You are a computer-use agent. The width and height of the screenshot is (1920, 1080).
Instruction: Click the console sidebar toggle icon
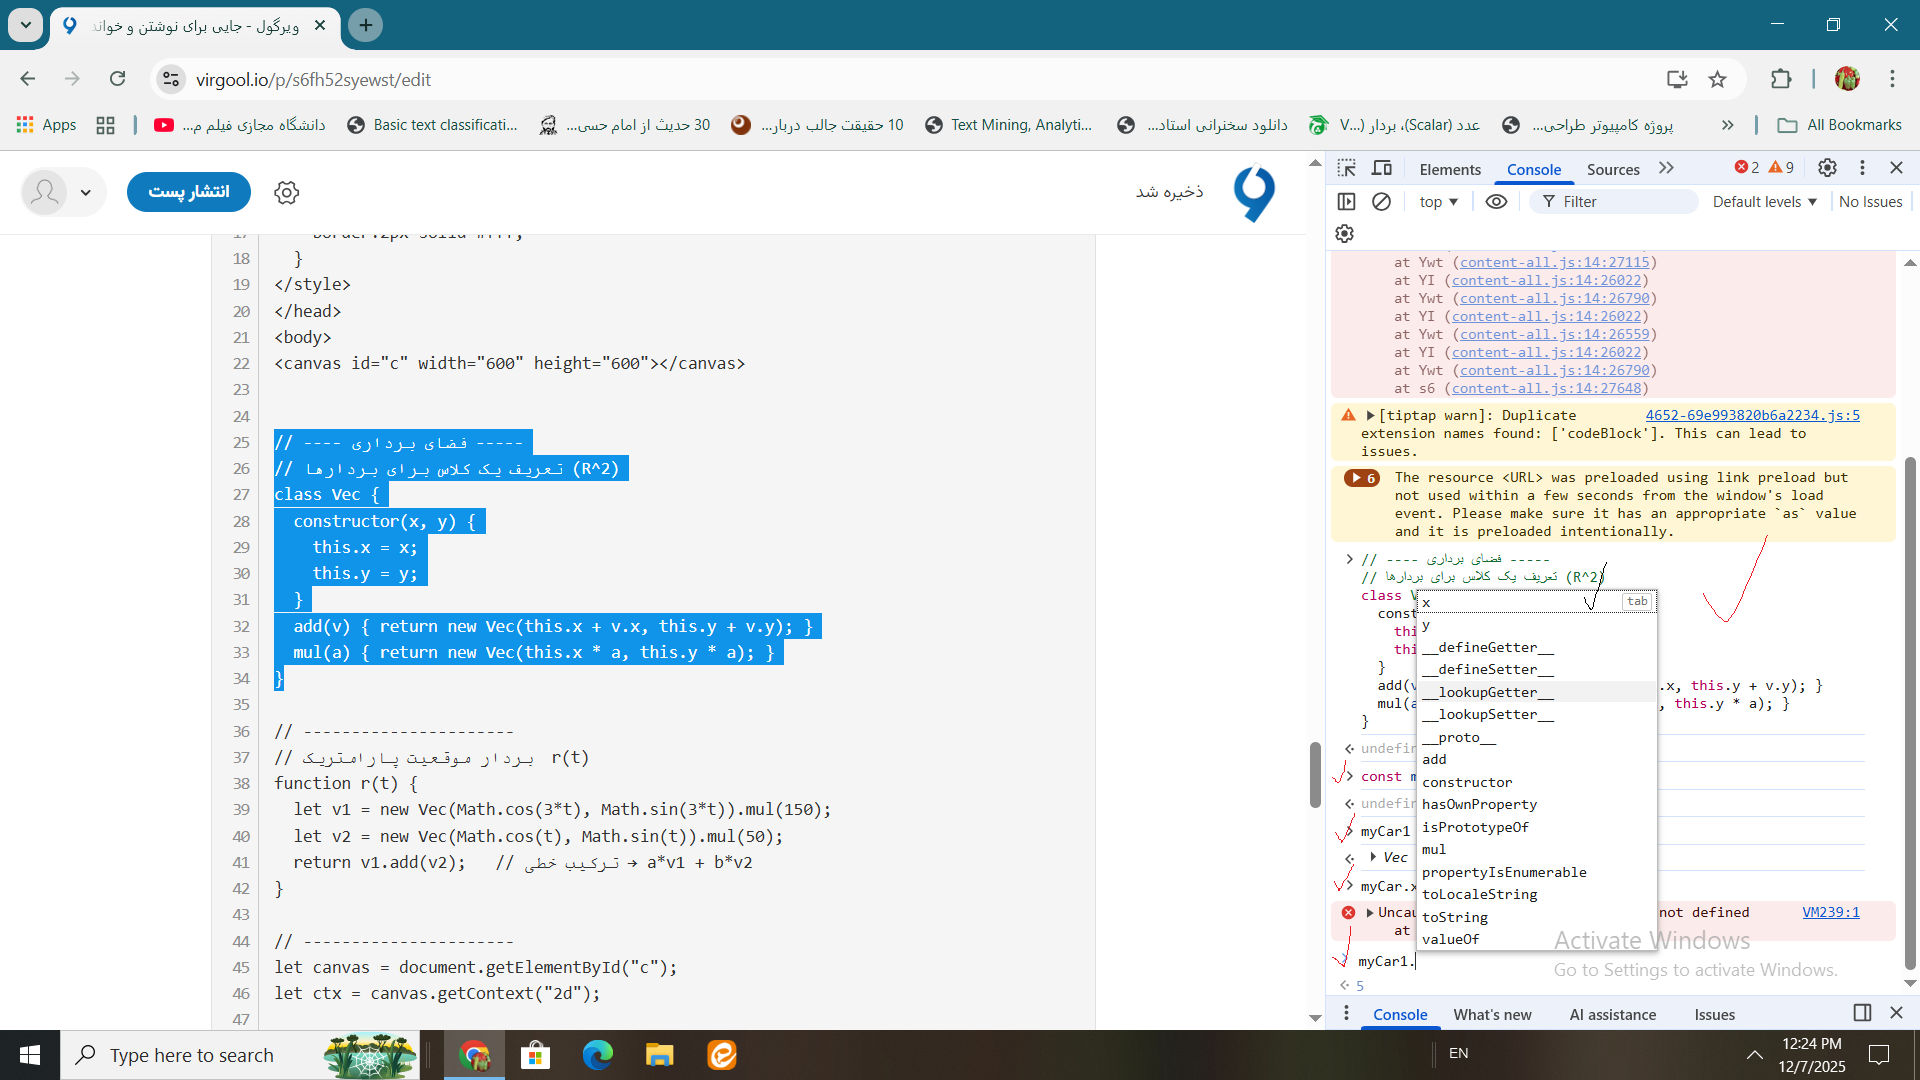(x=1347, y=202)
